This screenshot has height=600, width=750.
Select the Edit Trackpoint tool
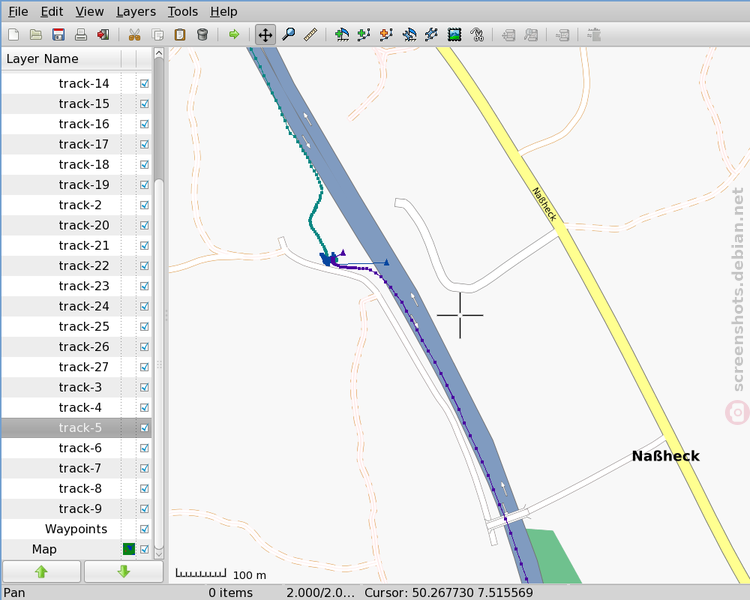tap(431, 34)
